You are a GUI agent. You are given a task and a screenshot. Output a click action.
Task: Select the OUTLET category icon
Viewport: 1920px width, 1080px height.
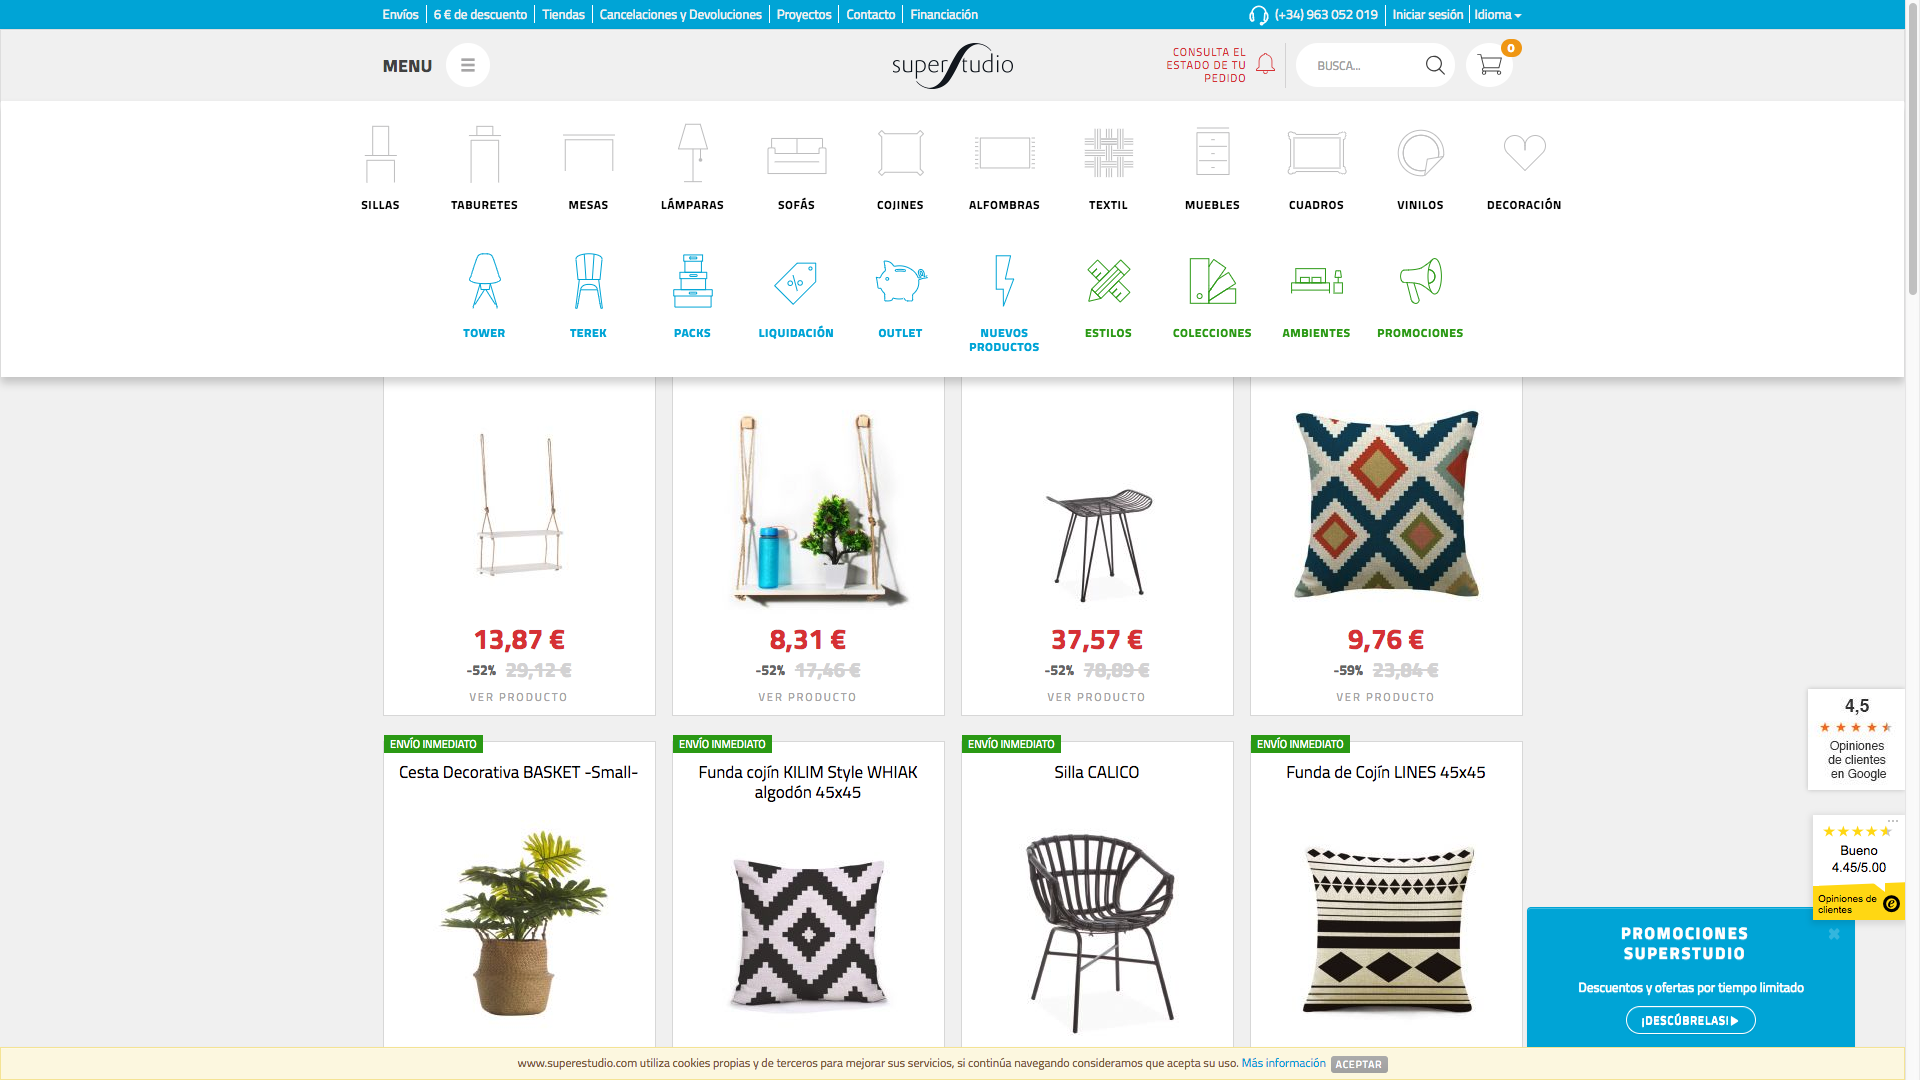[x=897, y=280]
